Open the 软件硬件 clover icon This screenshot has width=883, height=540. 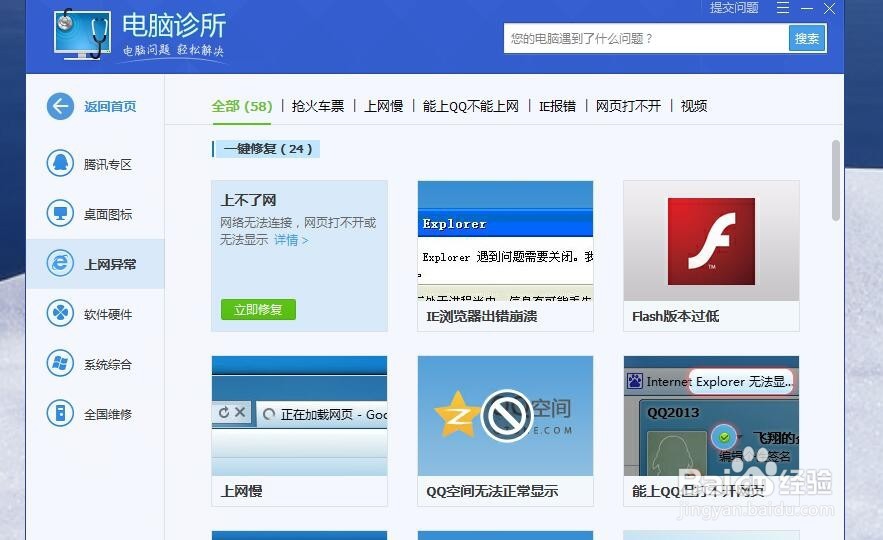point(60,314)
